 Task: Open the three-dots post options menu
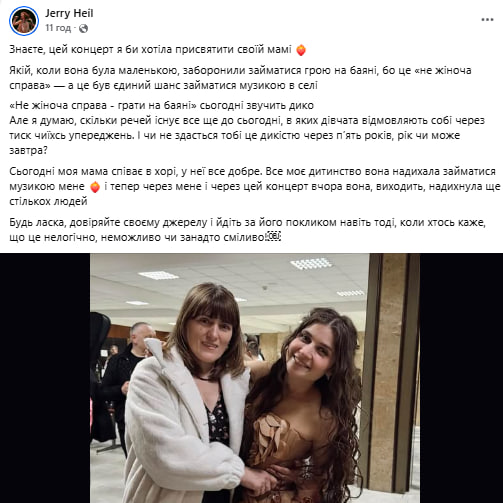point(487,20)
